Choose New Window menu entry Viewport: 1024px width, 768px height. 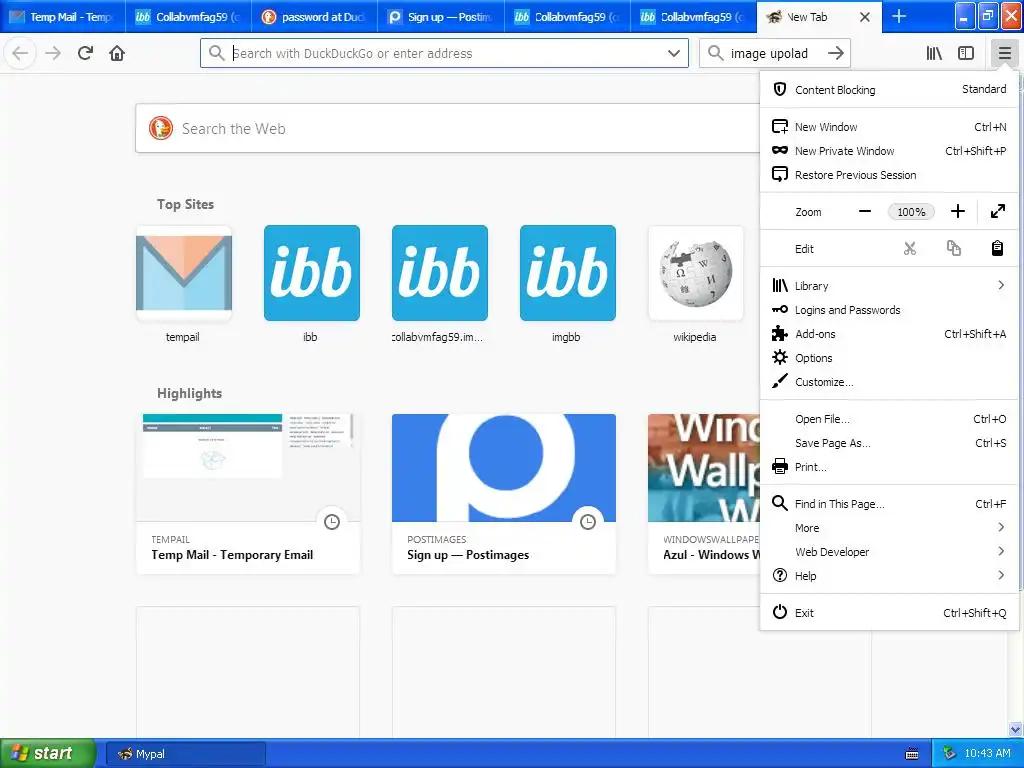[889, 127]
